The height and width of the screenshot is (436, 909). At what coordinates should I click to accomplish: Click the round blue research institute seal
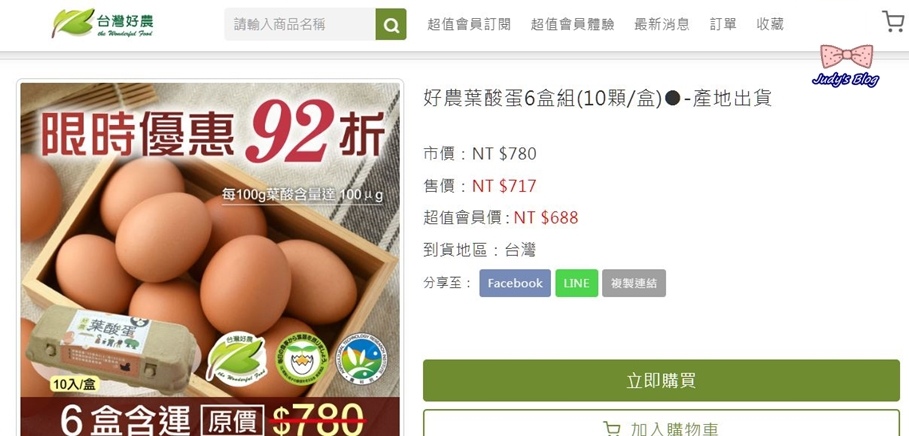coord(361,357)
